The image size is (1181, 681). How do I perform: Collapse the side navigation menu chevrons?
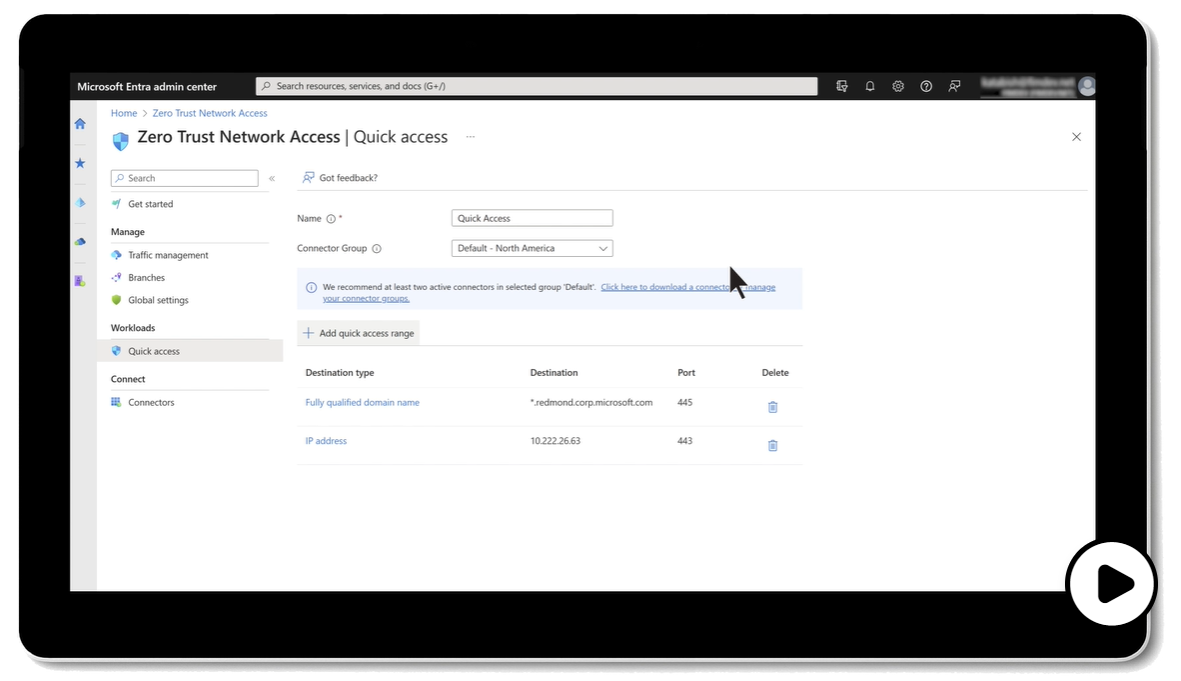(x=272, y=179)
